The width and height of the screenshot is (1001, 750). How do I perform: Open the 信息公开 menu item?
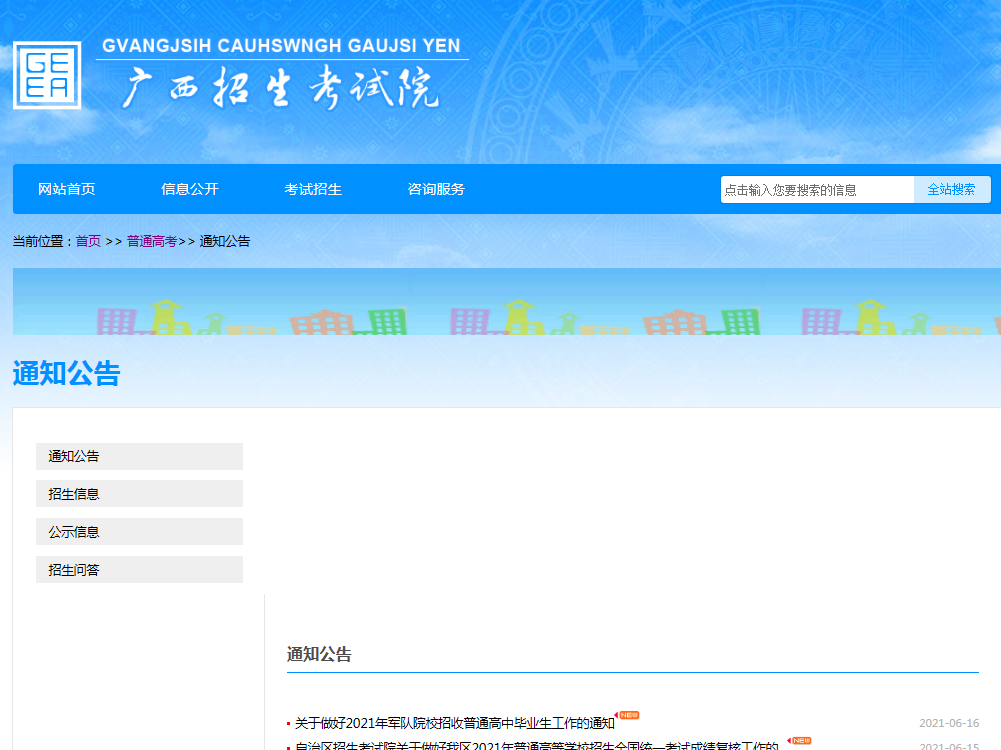click(190, 189)
